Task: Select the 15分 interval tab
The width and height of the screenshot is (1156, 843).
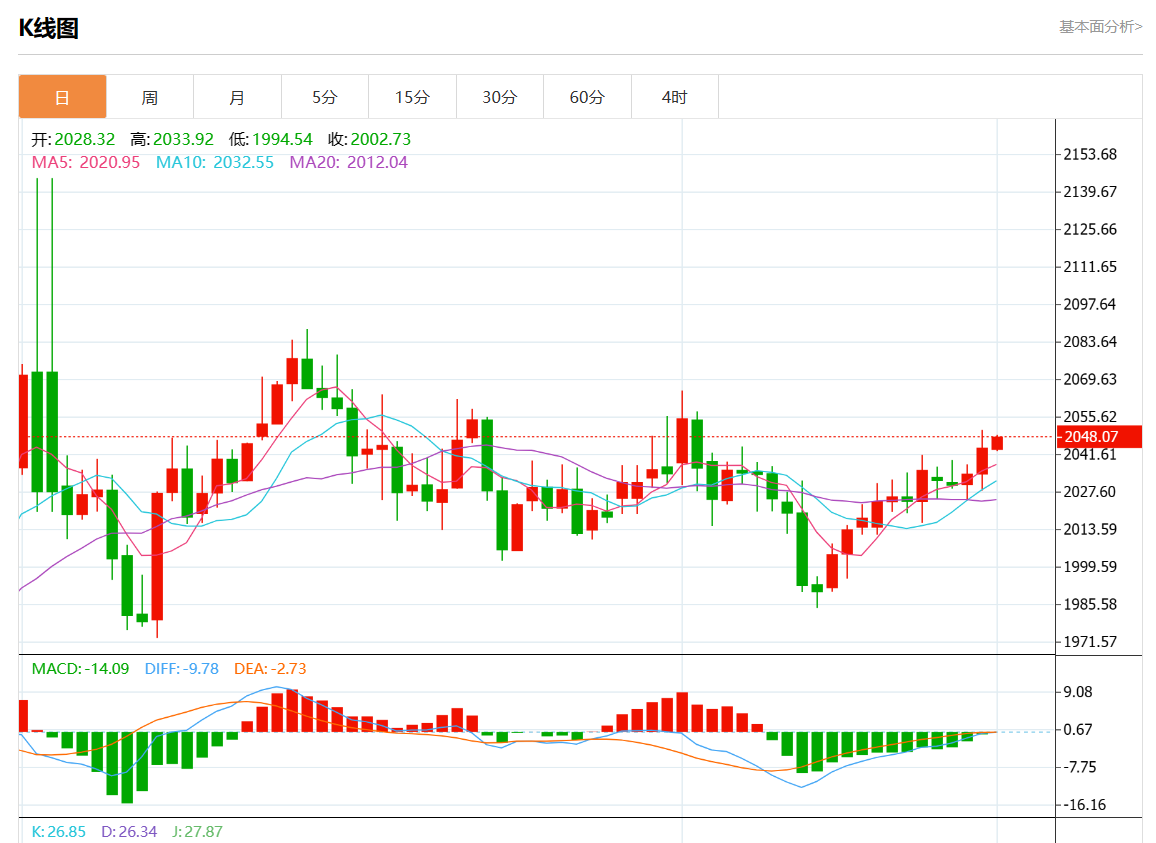Action: (412, 97)
